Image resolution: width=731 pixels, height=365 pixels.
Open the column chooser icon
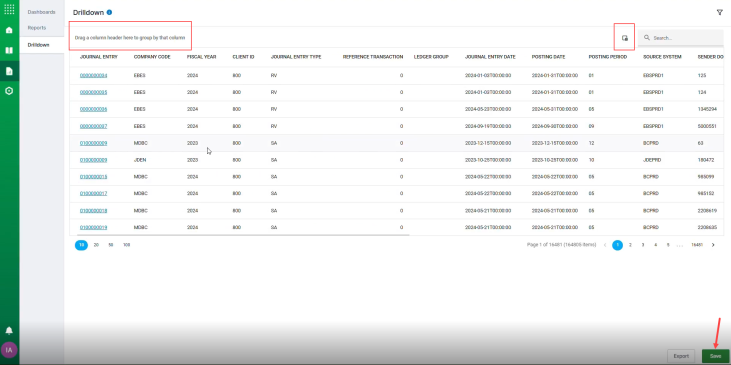pyautogui.click(x=625, y=38)
